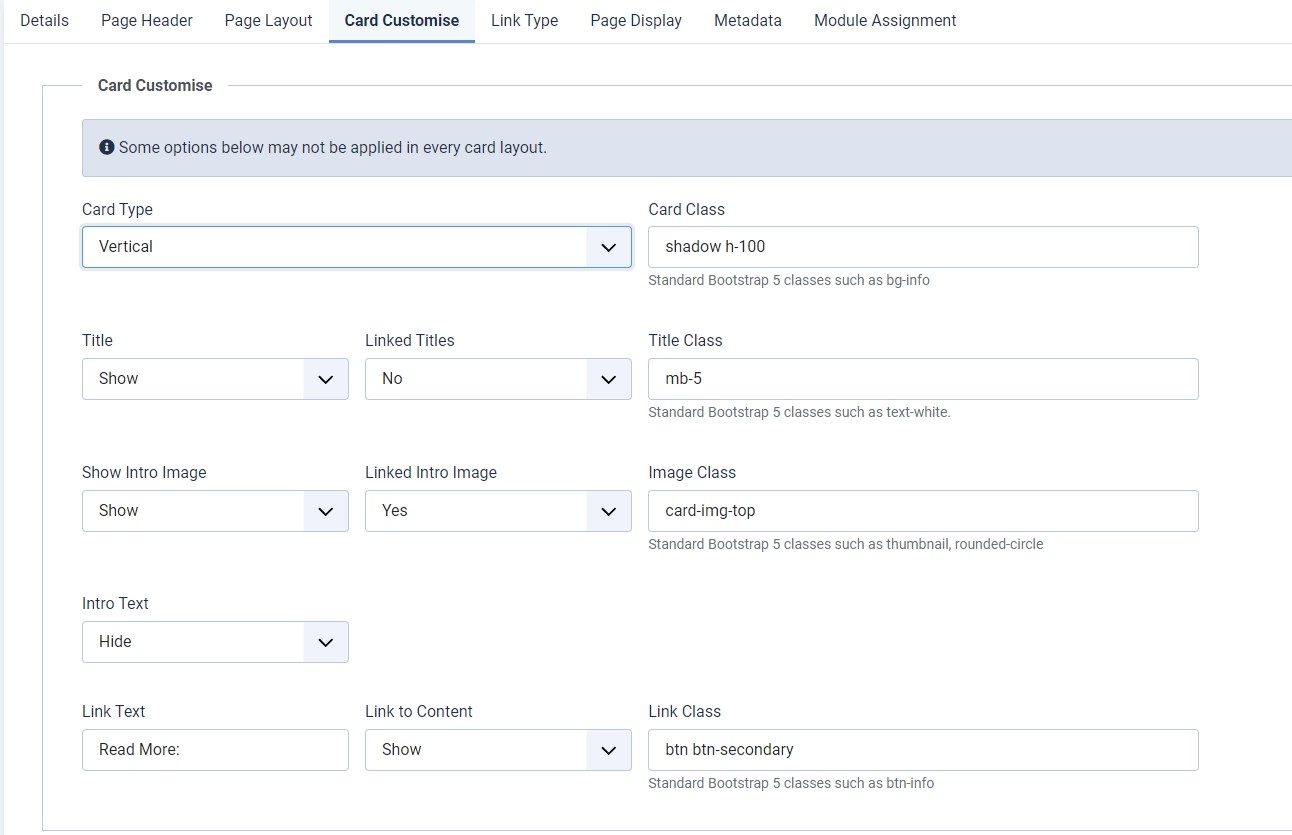Screen dimensions: 1292x835
Task: Open the Page Layout tab
Action: coord(268,20)
